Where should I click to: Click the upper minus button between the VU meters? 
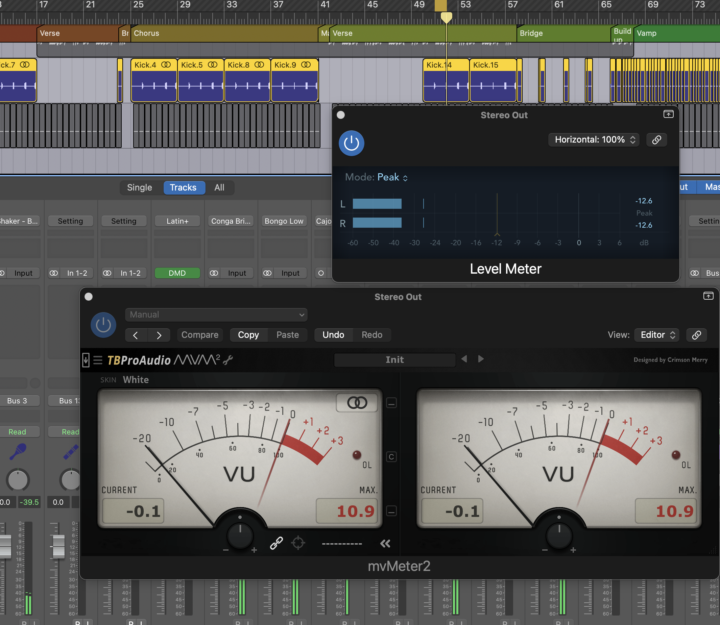[391, 403]
